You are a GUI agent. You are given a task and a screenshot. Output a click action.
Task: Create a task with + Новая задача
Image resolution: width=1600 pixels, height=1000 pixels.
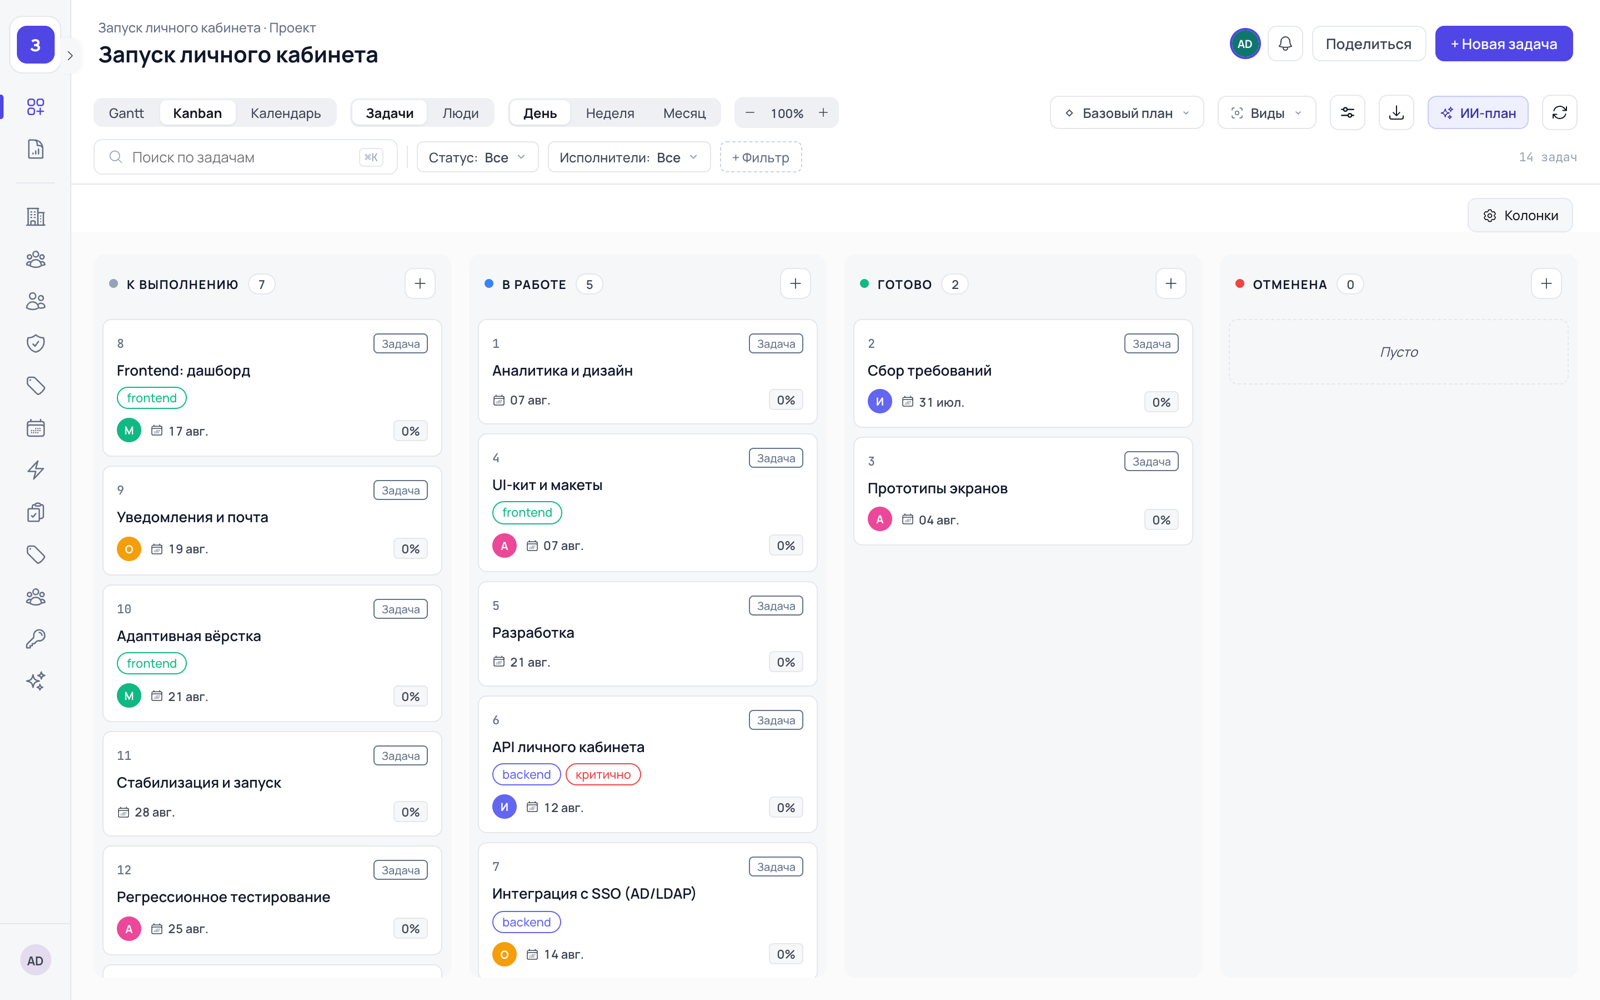coord(1503,44)
